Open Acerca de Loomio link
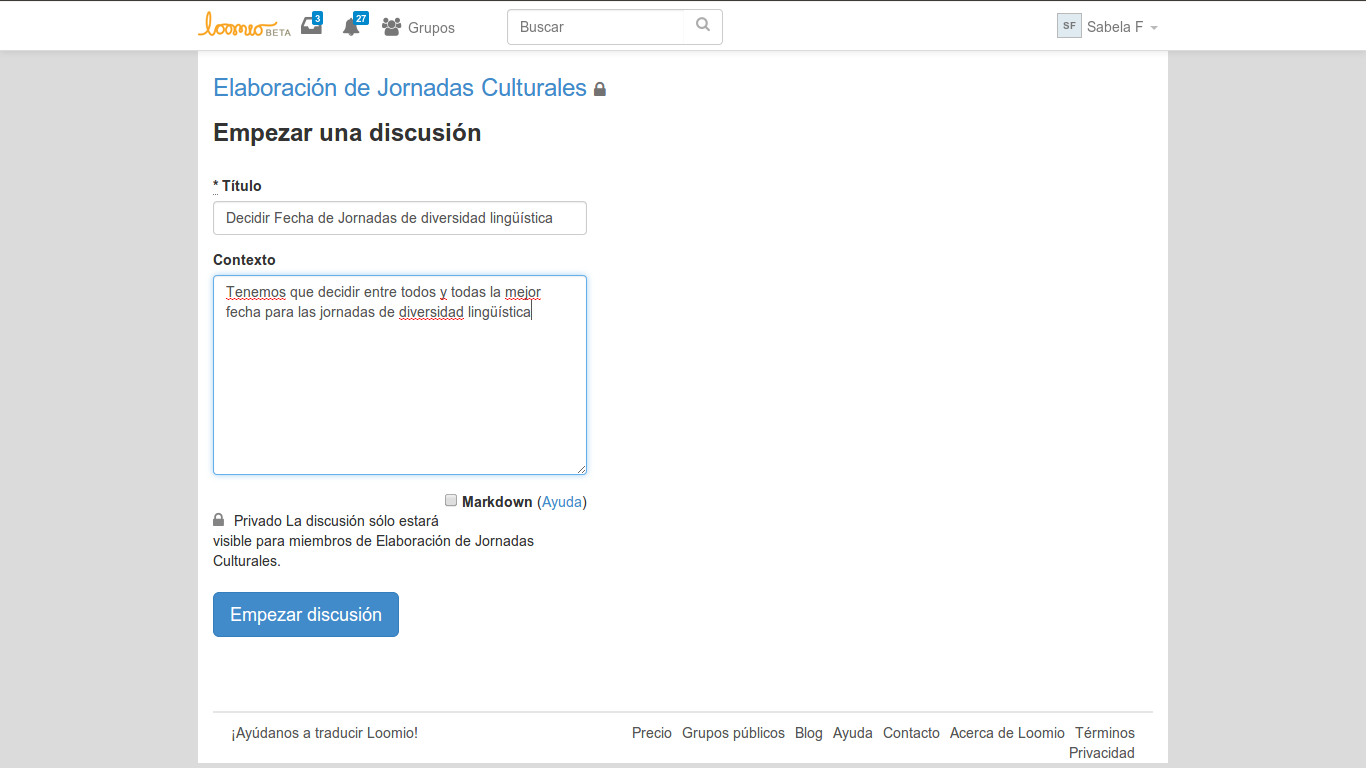 coord(1007,733)
